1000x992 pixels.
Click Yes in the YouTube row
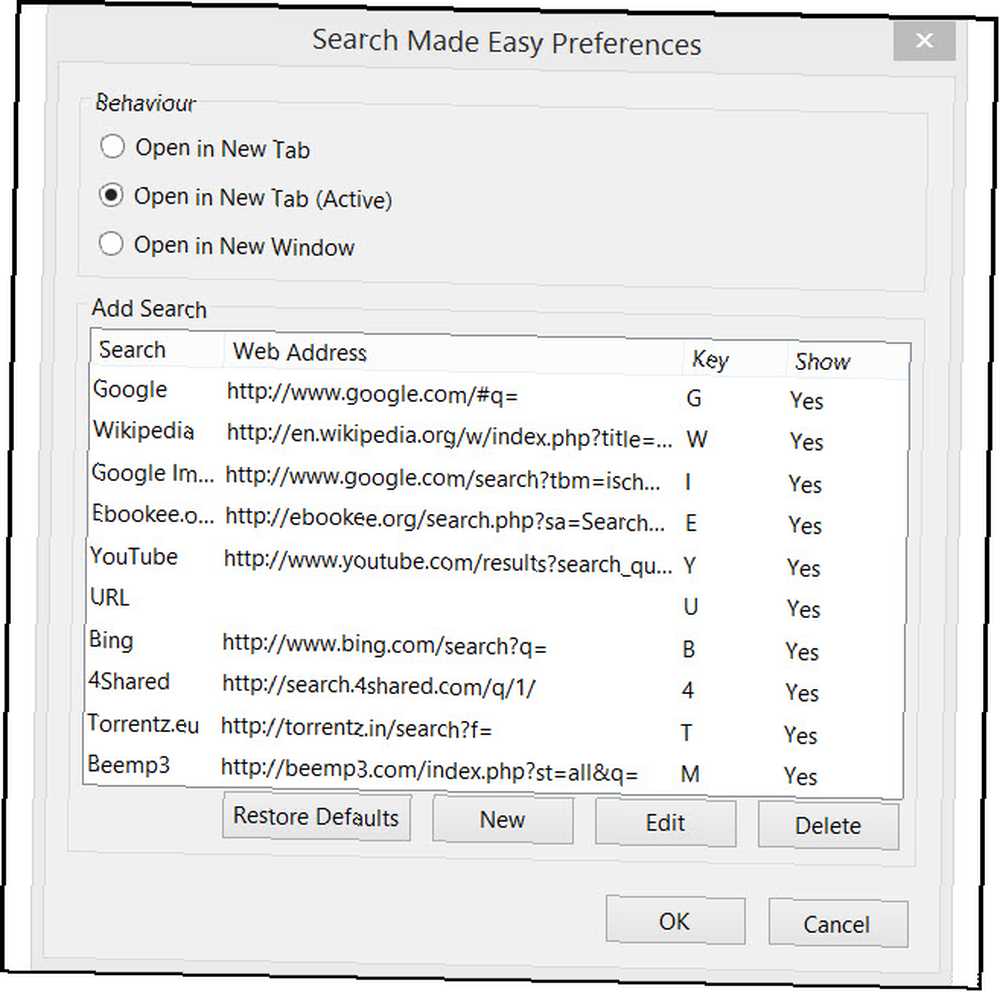tap(804, 568)
